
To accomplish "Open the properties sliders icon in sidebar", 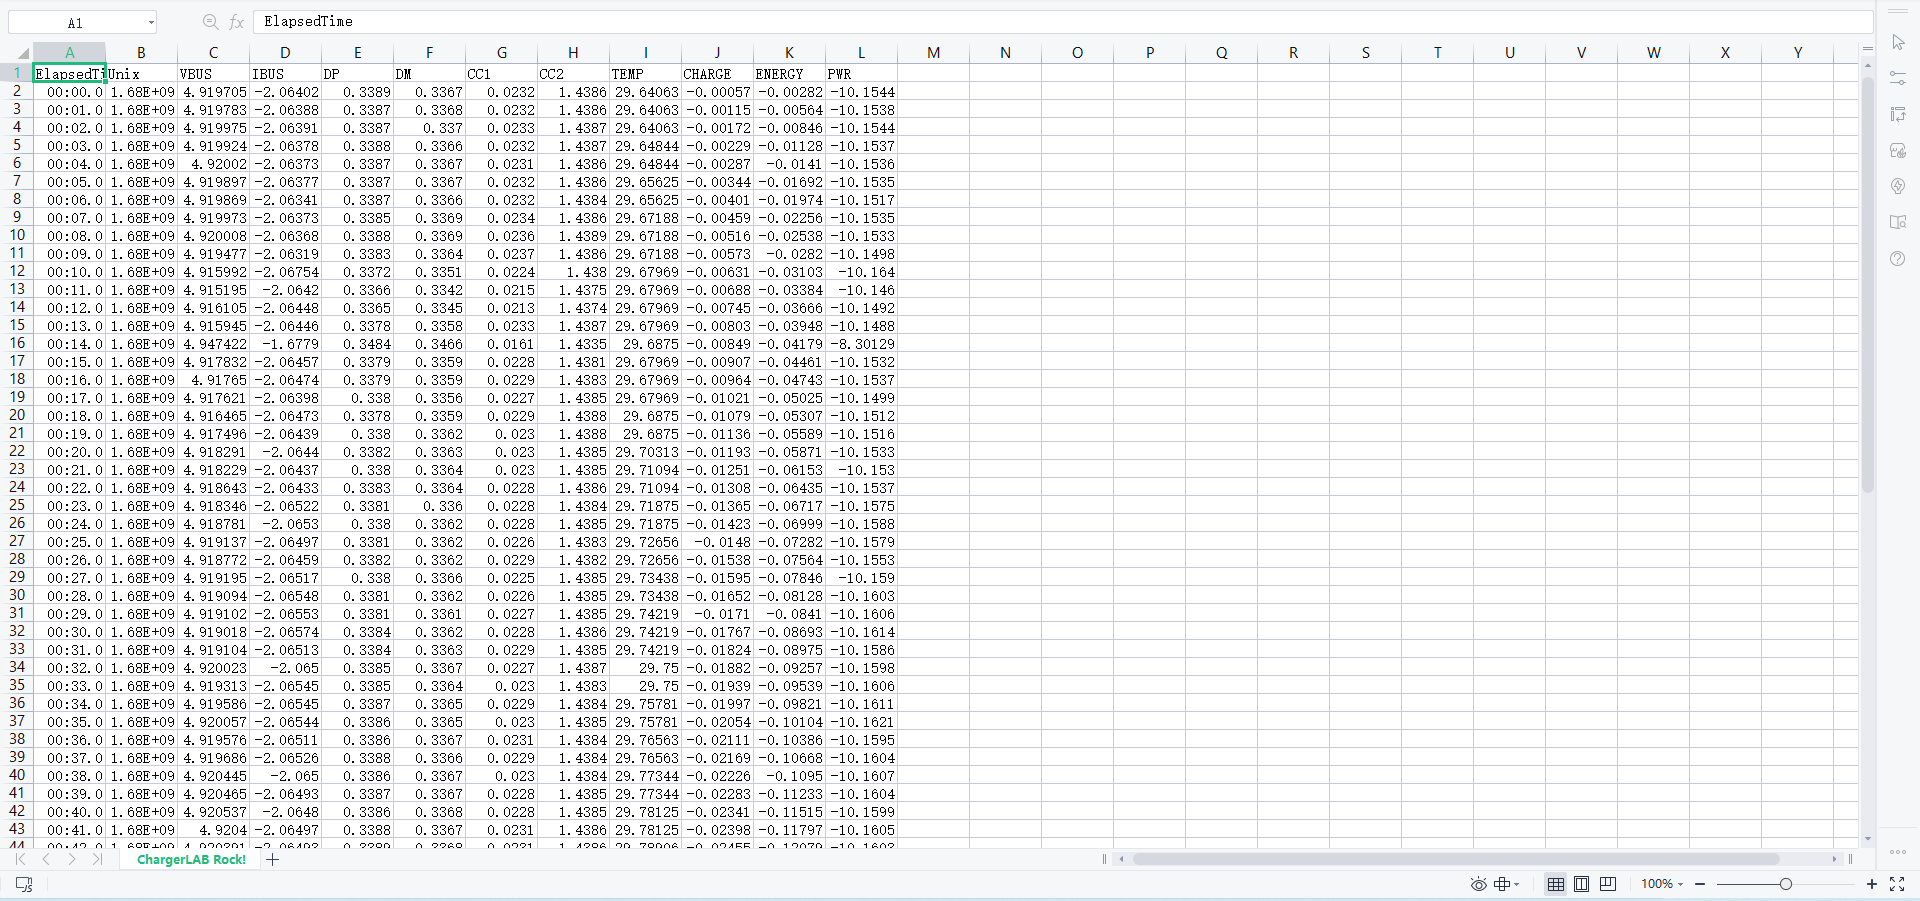I will 1898,78.
